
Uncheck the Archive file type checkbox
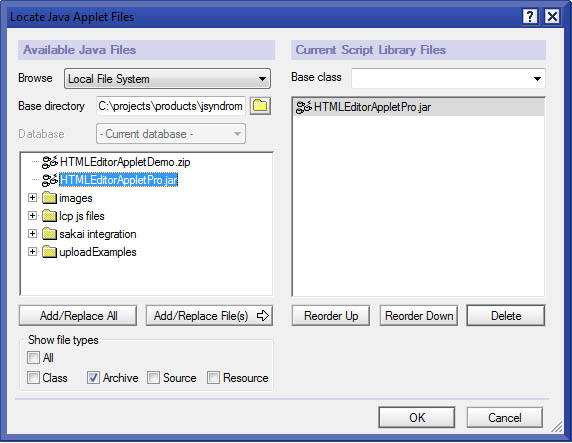coord(93,378)
